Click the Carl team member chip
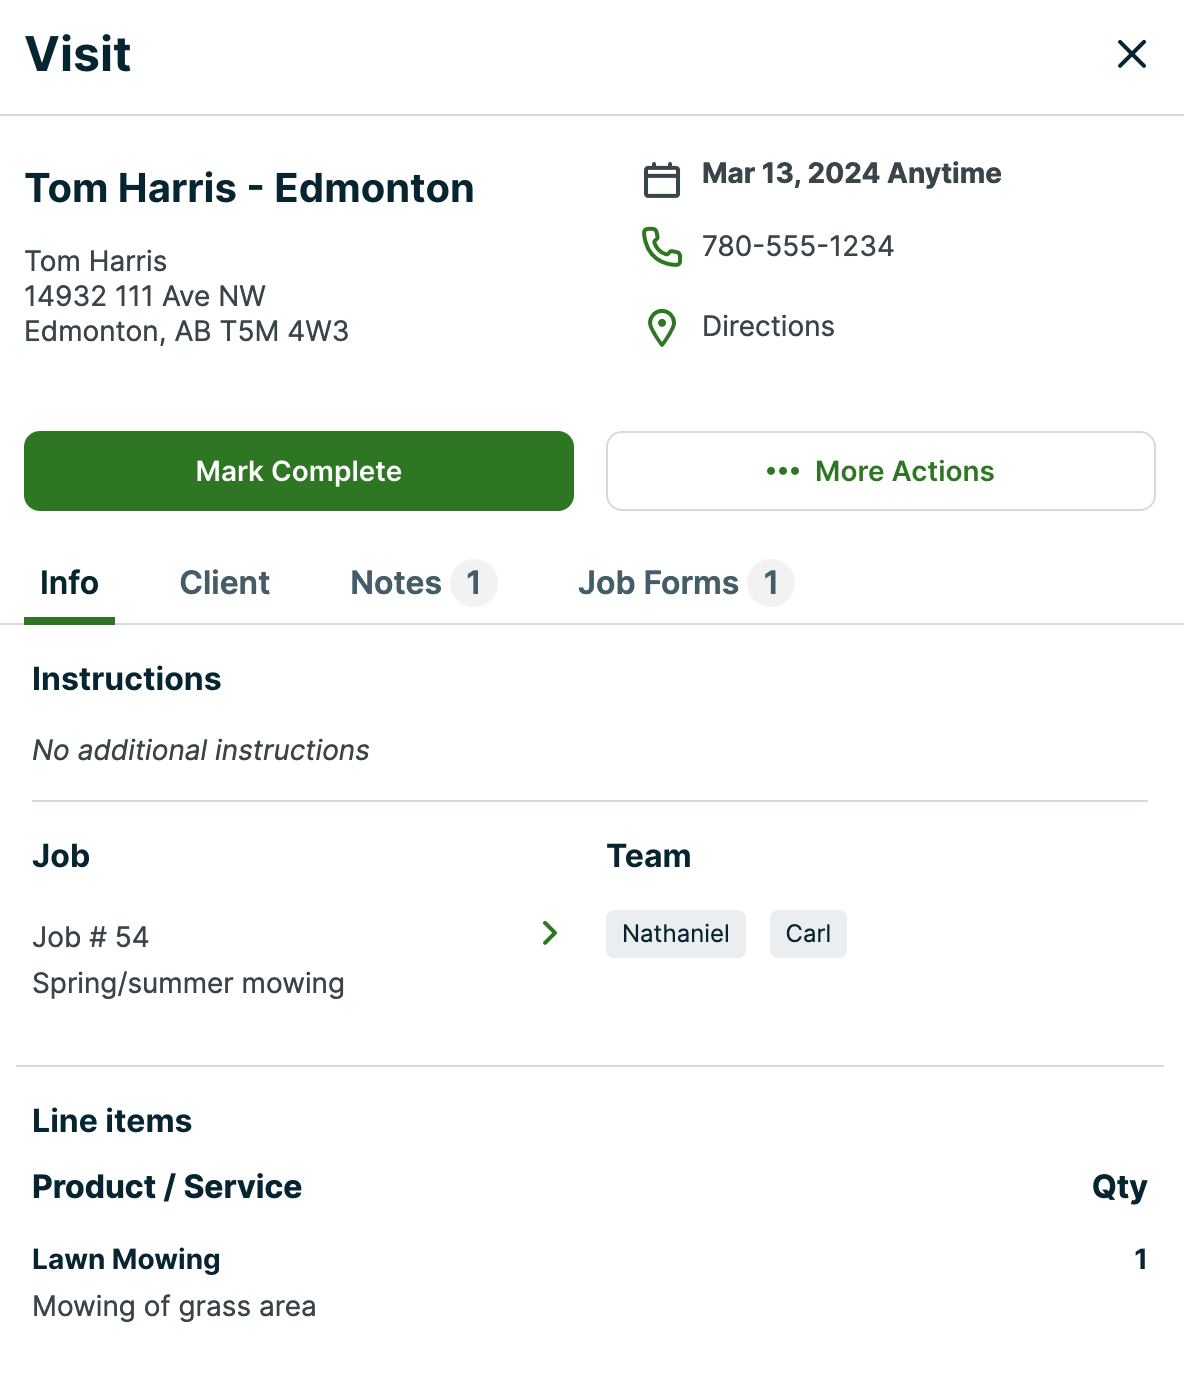This screenshot has height=1400, width=1184. 808,934
